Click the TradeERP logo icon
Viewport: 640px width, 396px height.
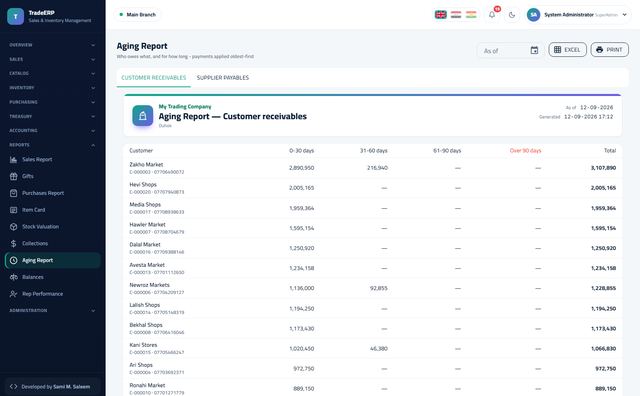[16, 16]
